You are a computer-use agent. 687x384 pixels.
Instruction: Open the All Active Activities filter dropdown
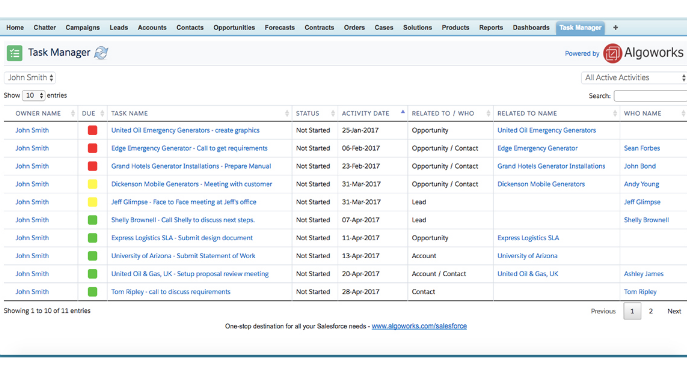pyautogui.click(x=634, y=78)
